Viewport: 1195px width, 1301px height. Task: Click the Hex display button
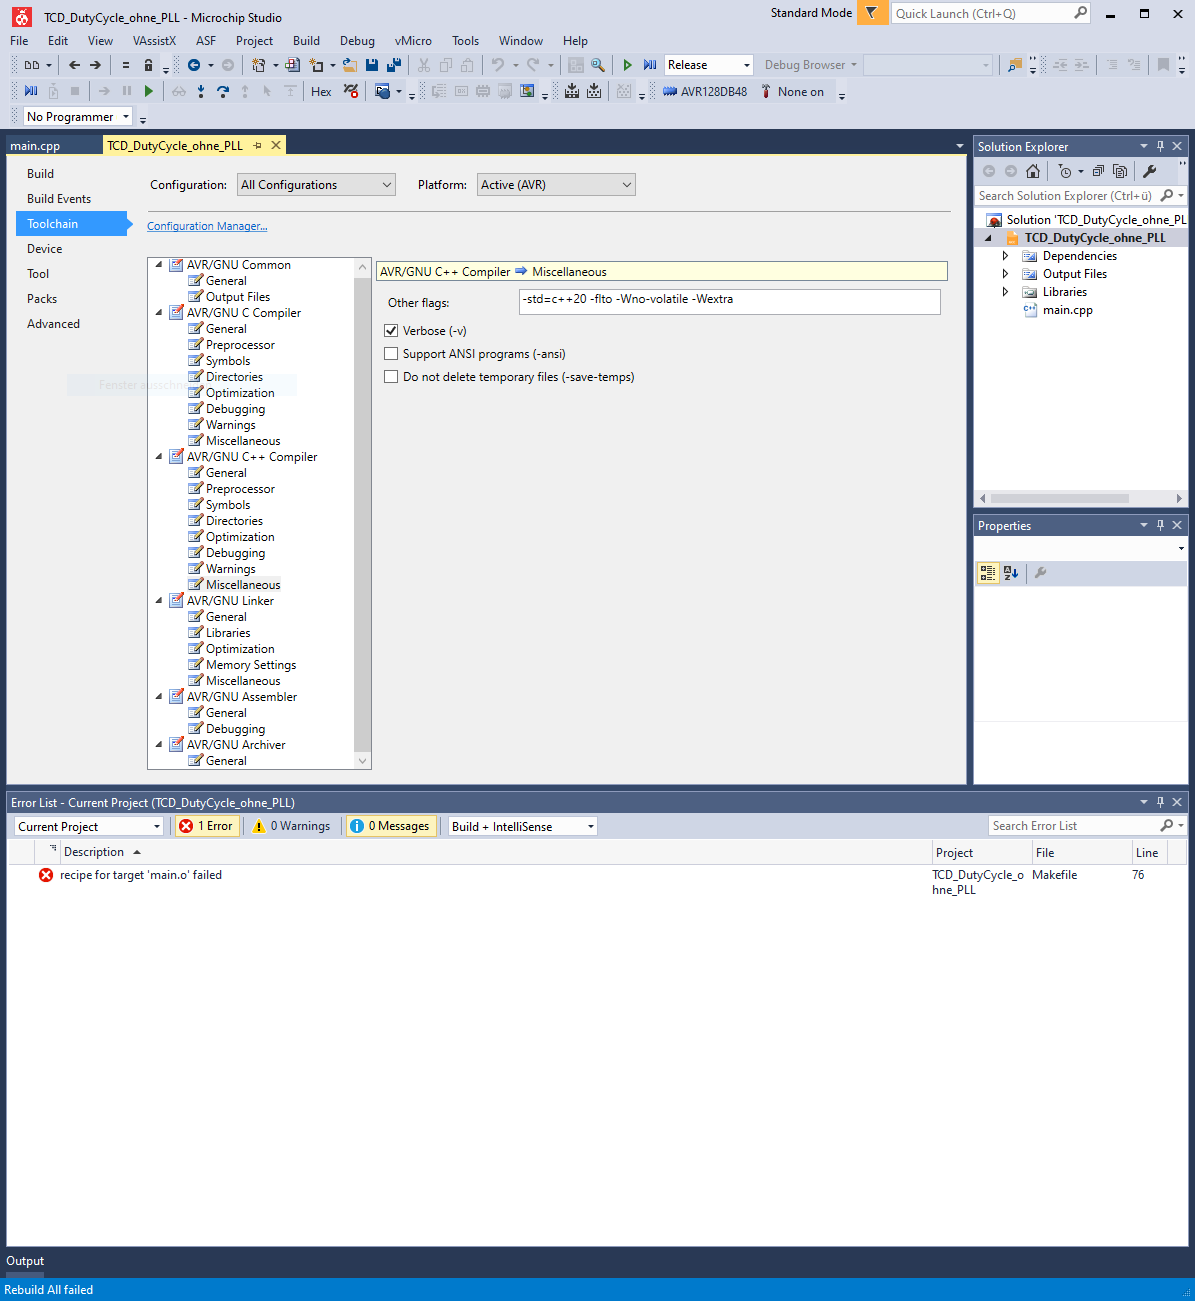click(x=321, y=92)
